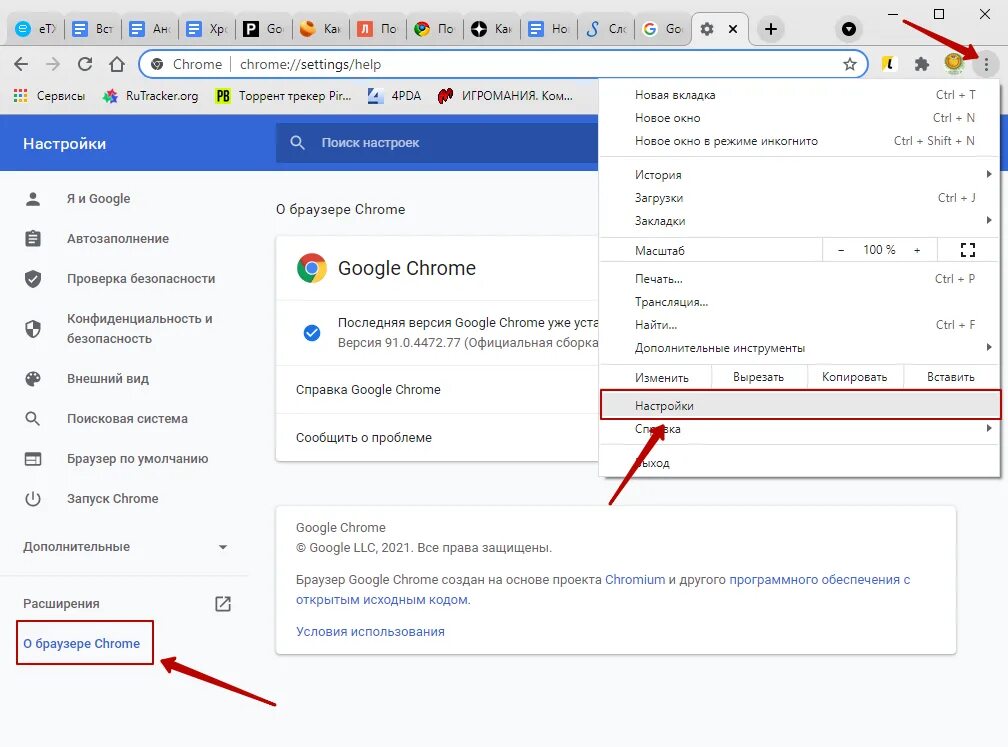Select Печать... menu item
1008x747 pixels.
pyautogui.click(x=799, y=279)
